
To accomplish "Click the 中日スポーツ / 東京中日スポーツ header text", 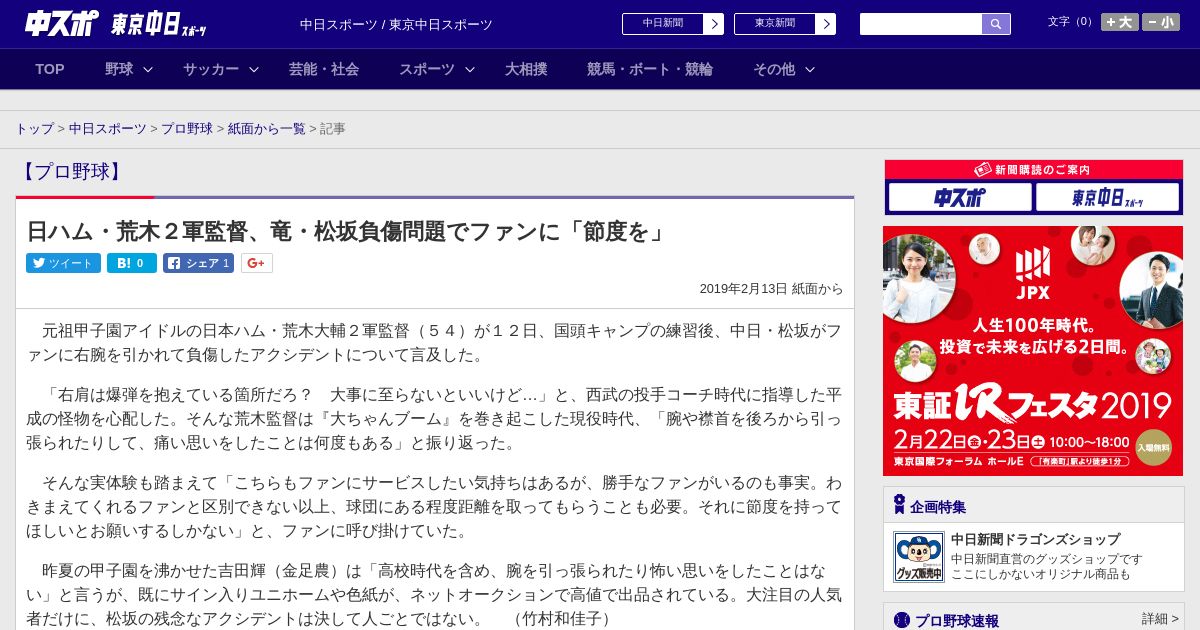I will click(x=396, y=25).
